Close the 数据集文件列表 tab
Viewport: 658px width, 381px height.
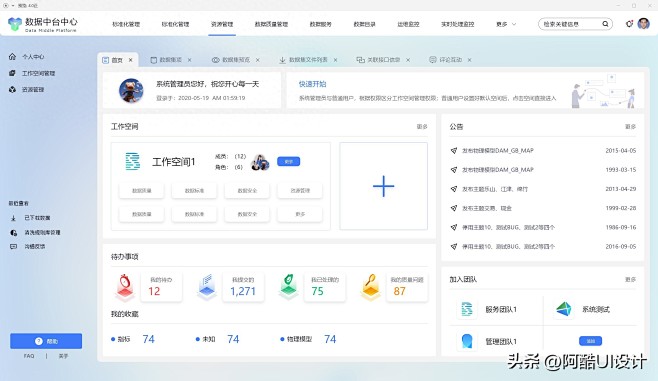coord(336,60)
